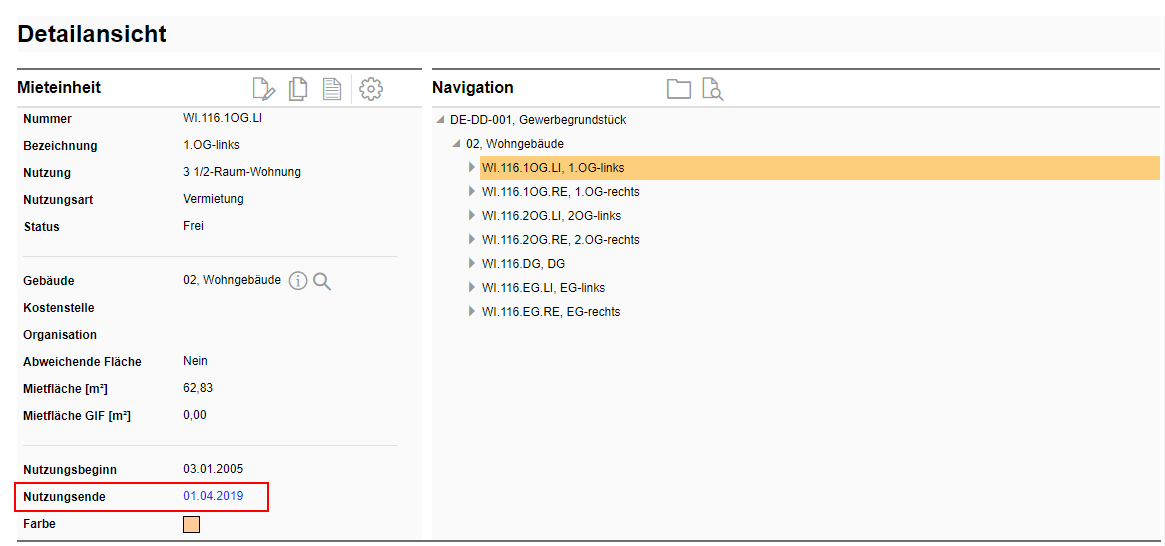
Task: Expand the WI.116.EG.RE, EG-rechts node
Action: 472,312
